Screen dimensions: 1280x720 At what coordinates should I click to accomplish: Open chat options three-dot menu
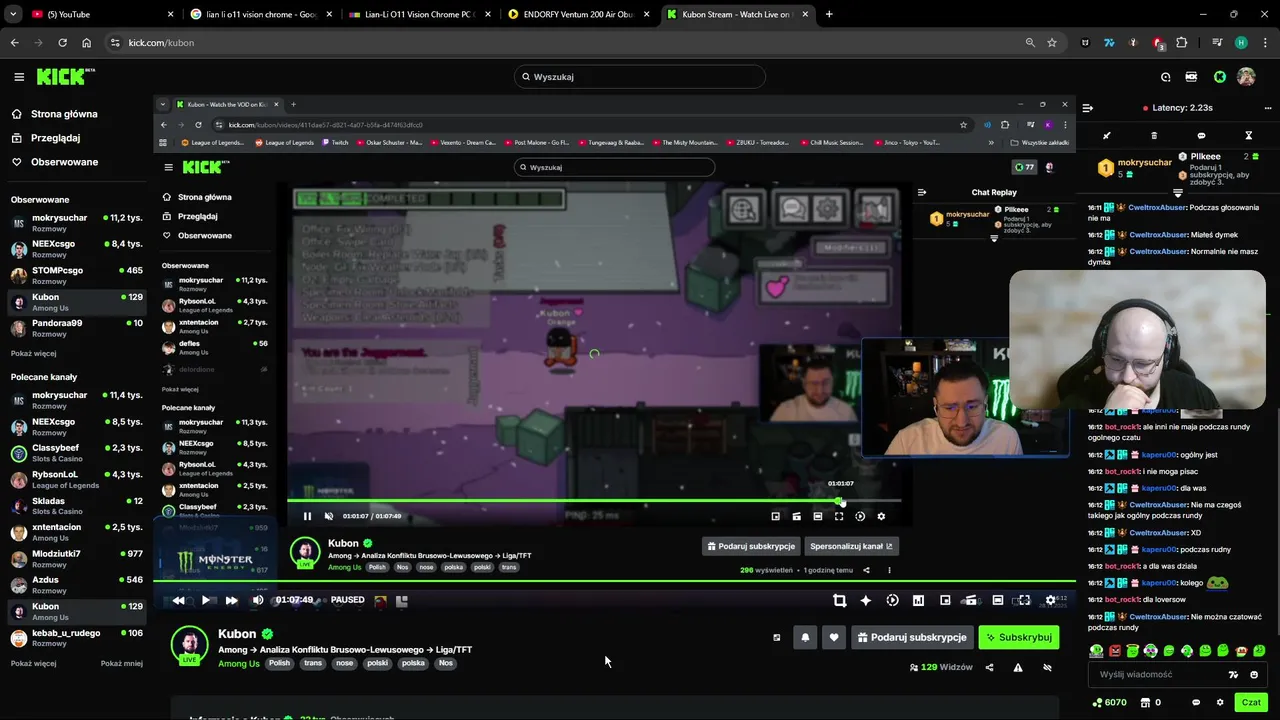point(1268,107)
